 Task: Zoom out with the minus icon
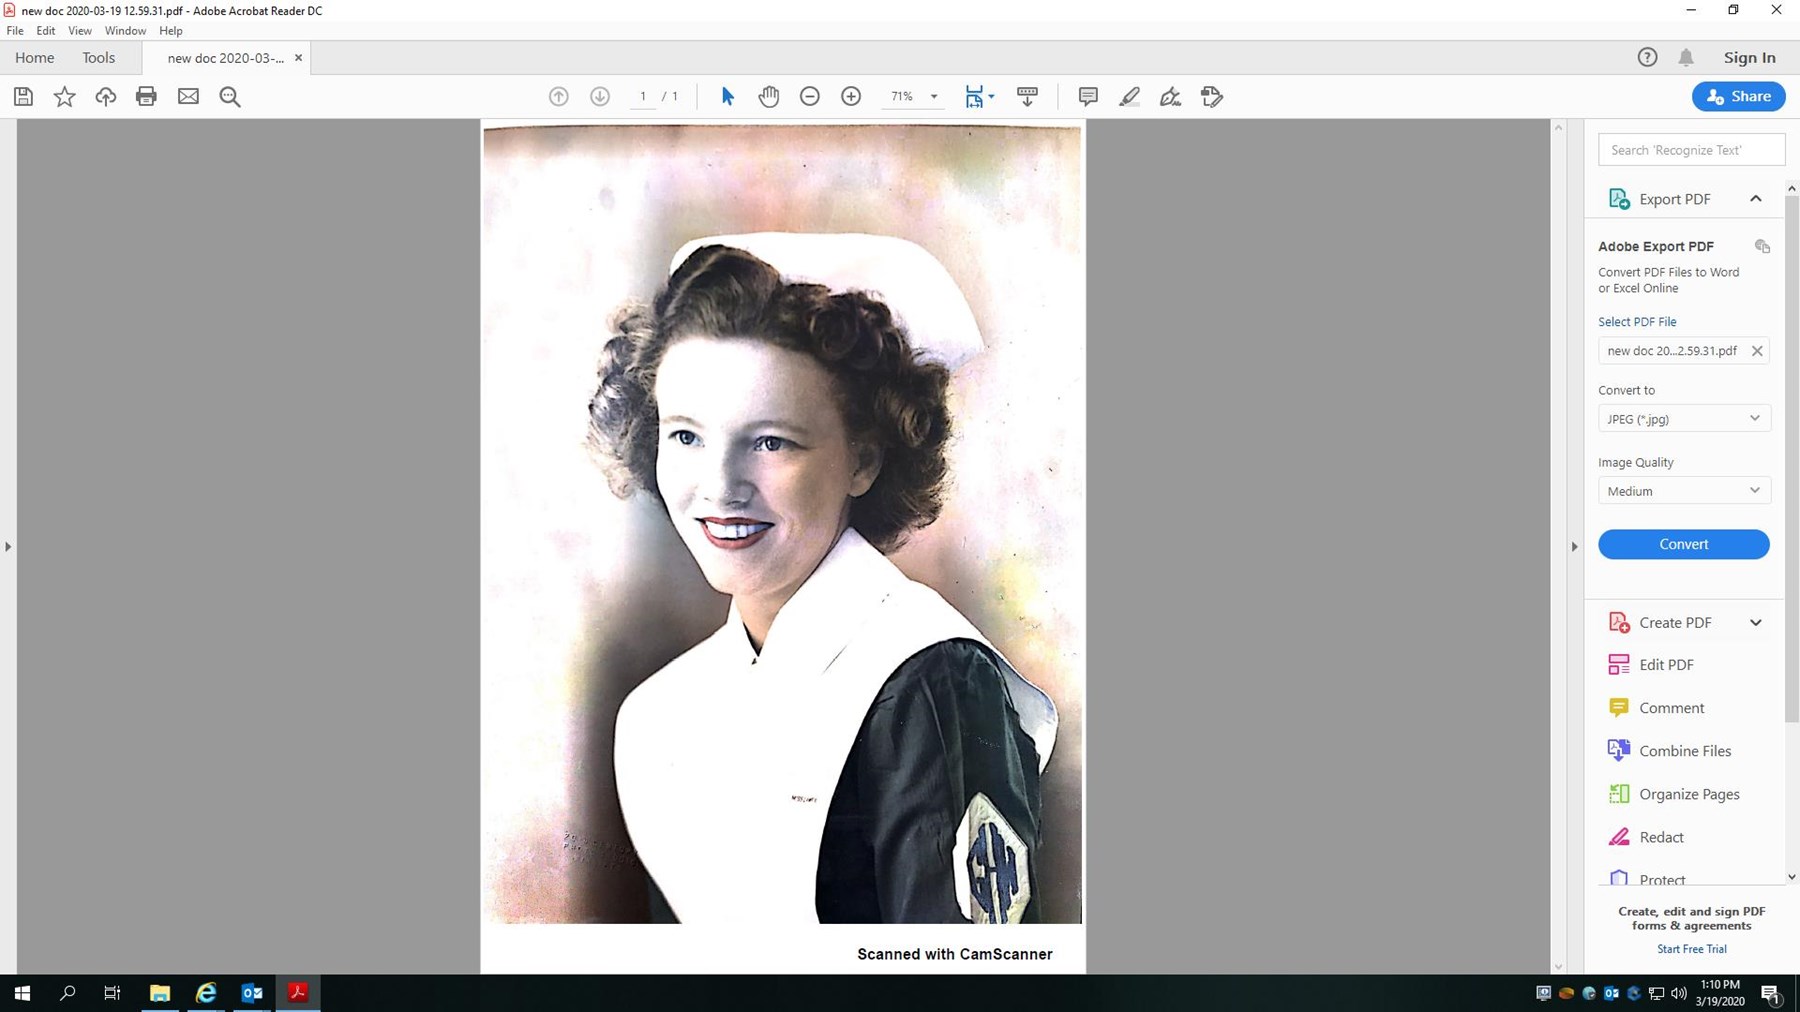point(810,97)
